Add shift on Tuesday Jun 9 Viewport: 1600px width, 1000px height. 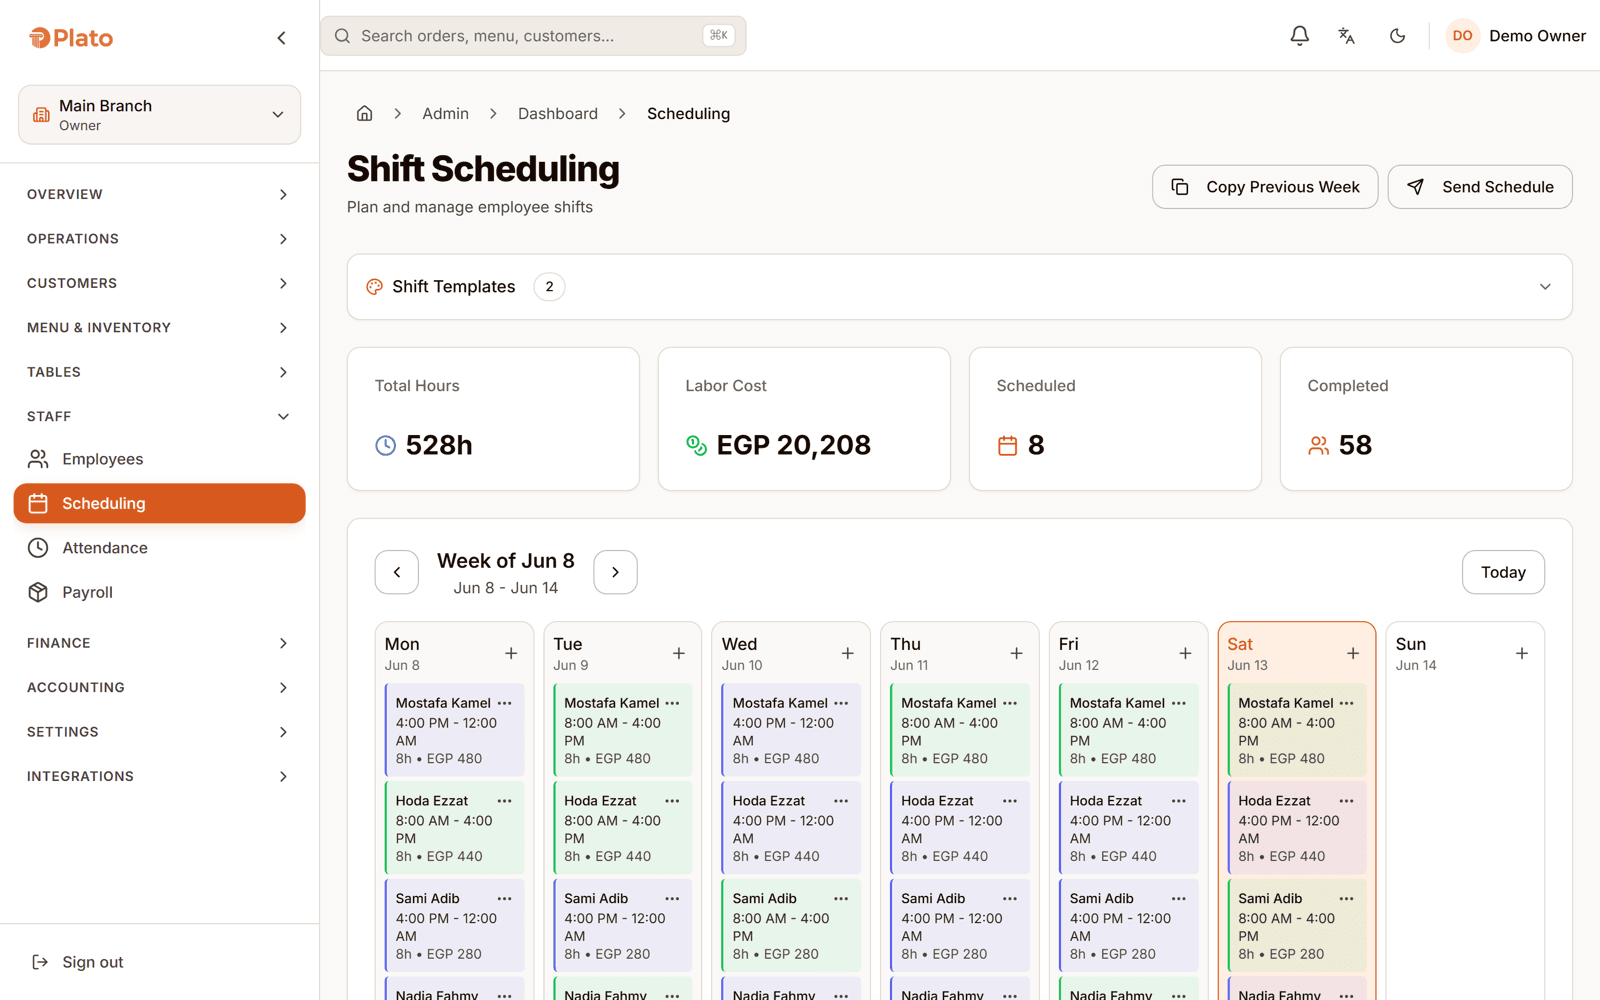coord(679,653)
